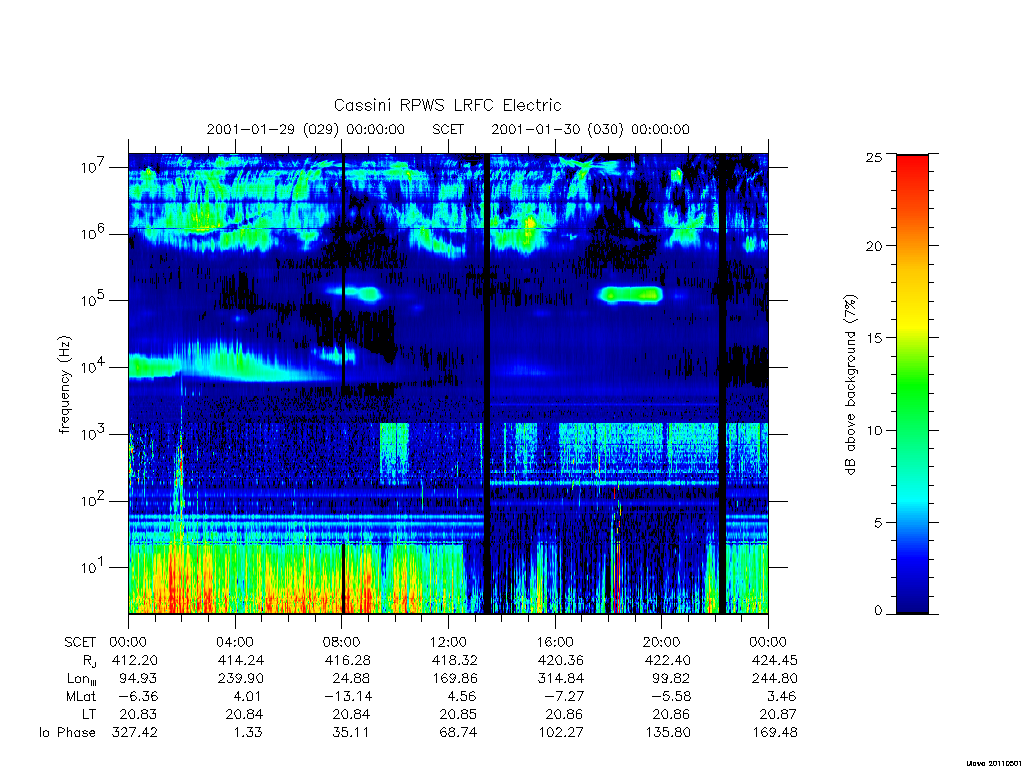Click the SCET time label 20:00
Screen dimensions: 1024x768
coord(661,642)
